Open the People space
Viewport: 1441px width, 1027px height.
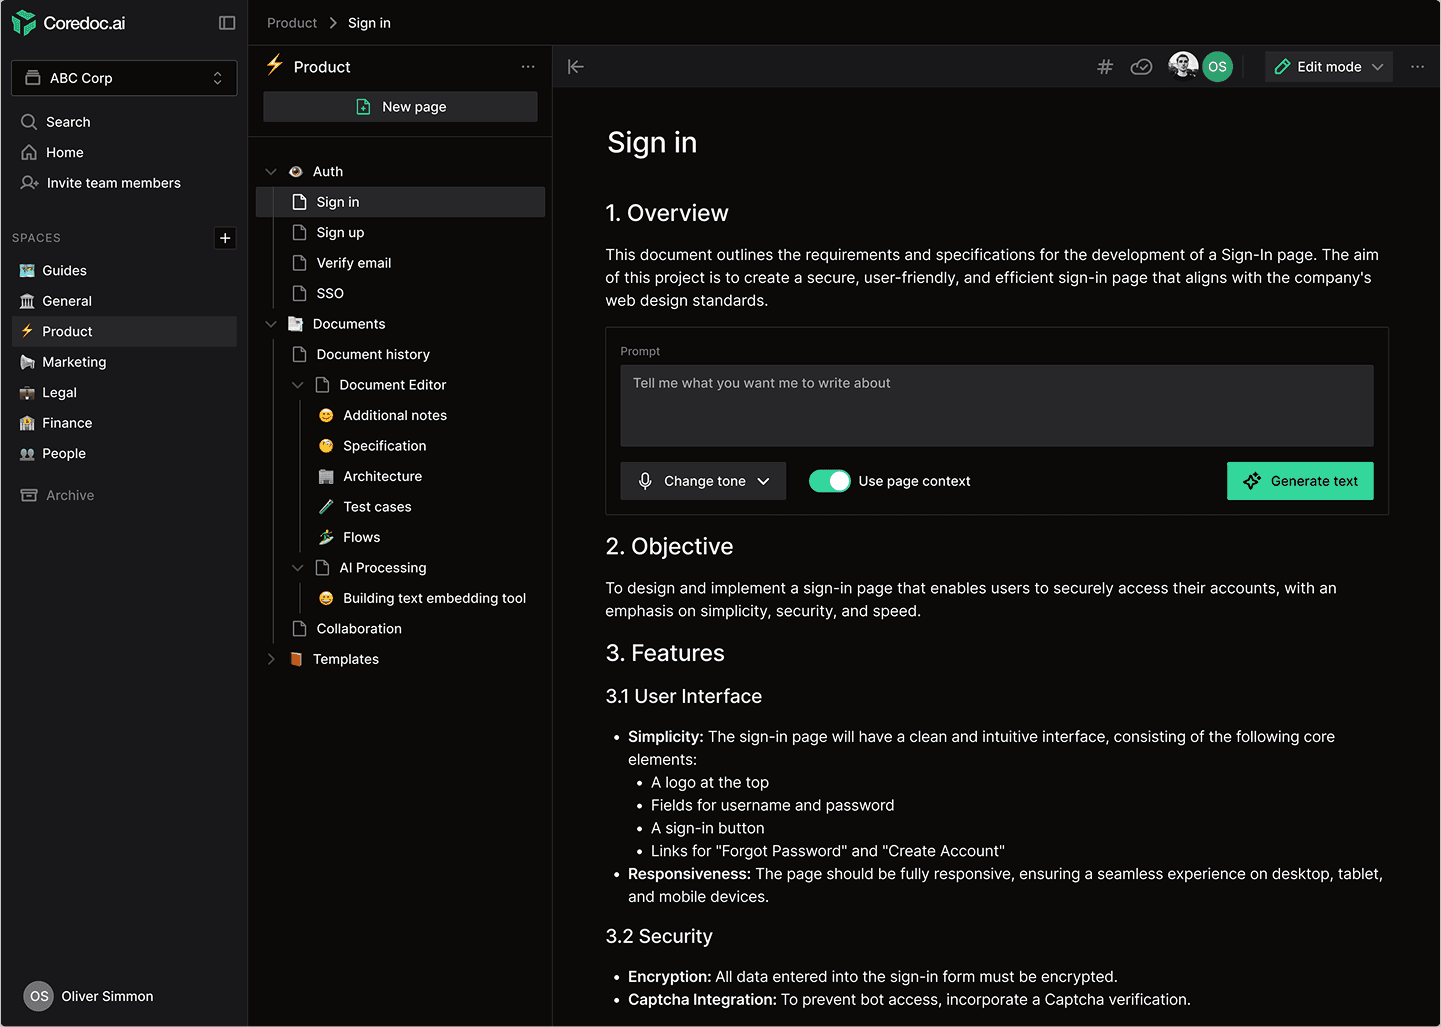(124, 454)
